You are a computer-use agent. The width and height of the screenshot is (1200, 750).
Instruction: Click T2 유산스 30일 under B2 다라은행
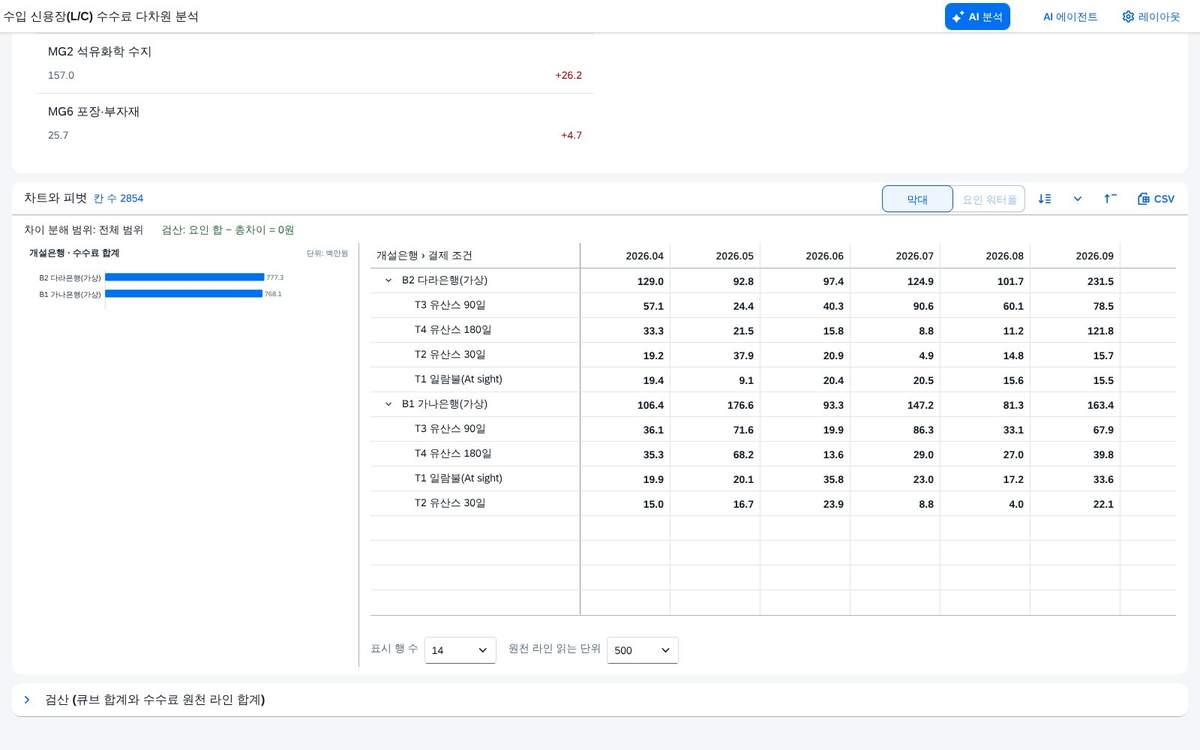point(450,355)
